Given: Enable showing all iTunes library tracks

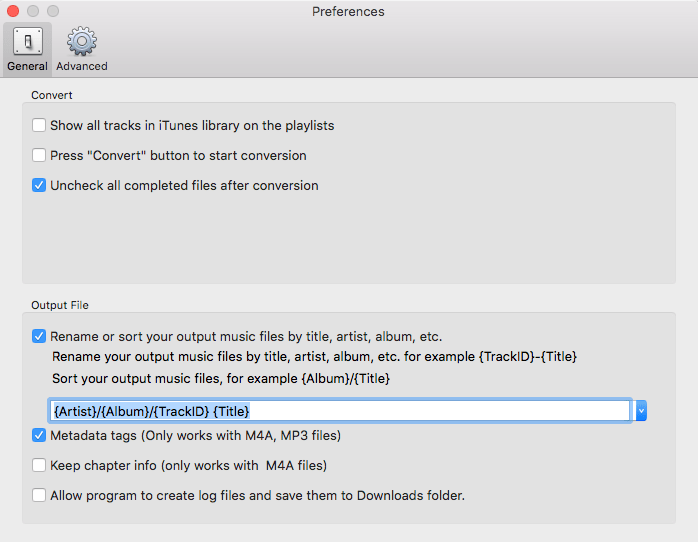Looking at the screenshot, I should pos(39,126).
